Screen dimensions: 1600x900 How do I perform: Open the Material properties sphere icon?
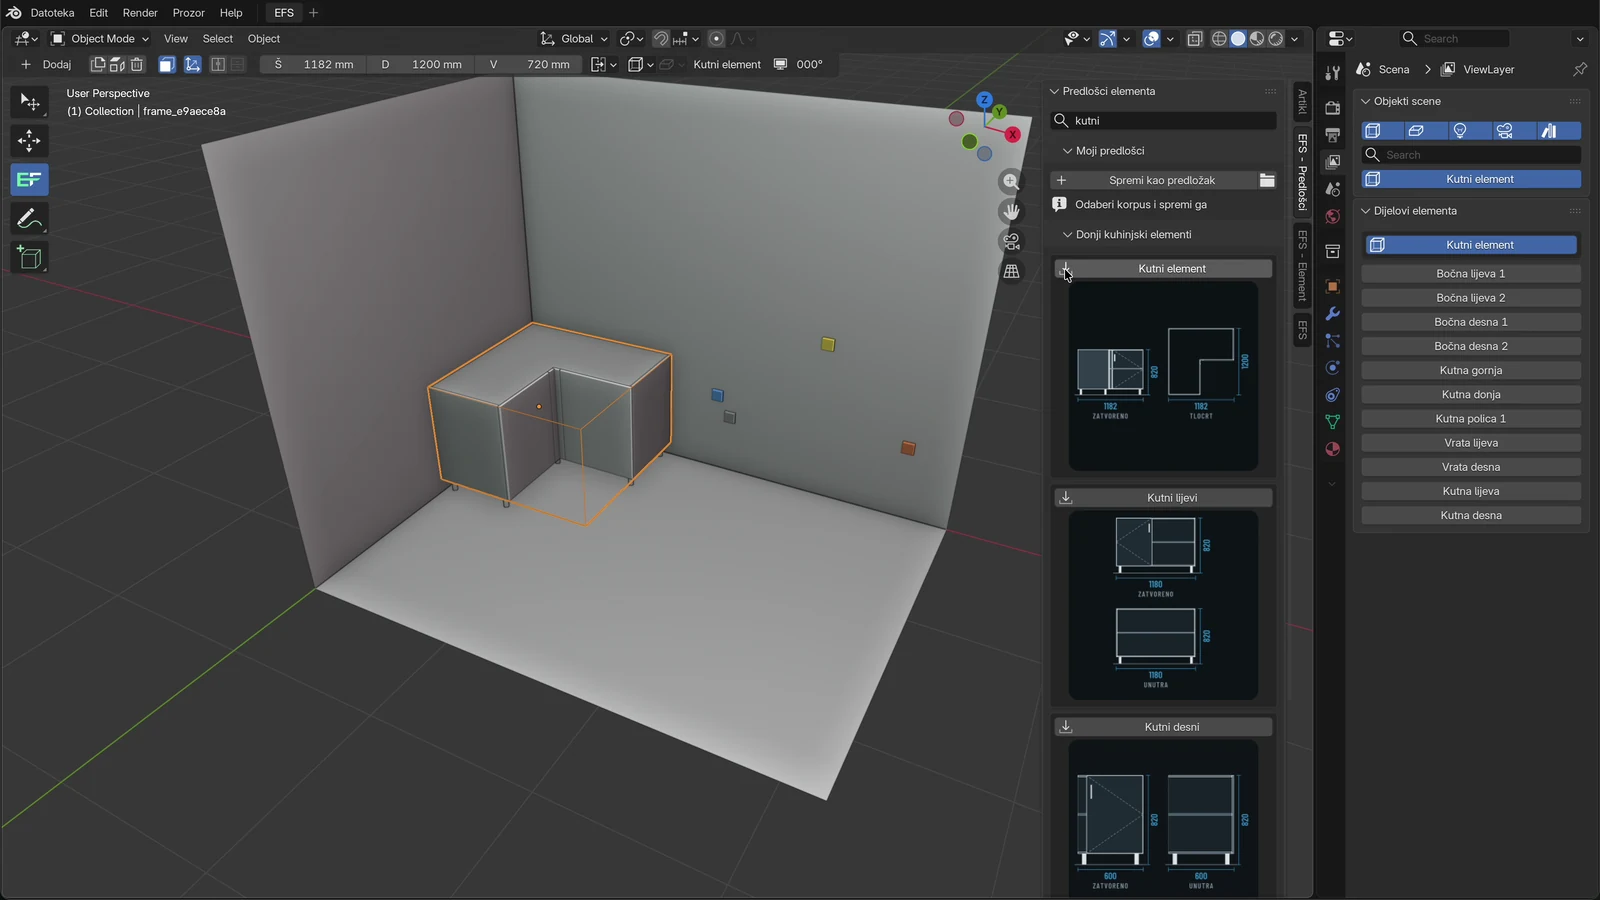(x=1332, y=449)
